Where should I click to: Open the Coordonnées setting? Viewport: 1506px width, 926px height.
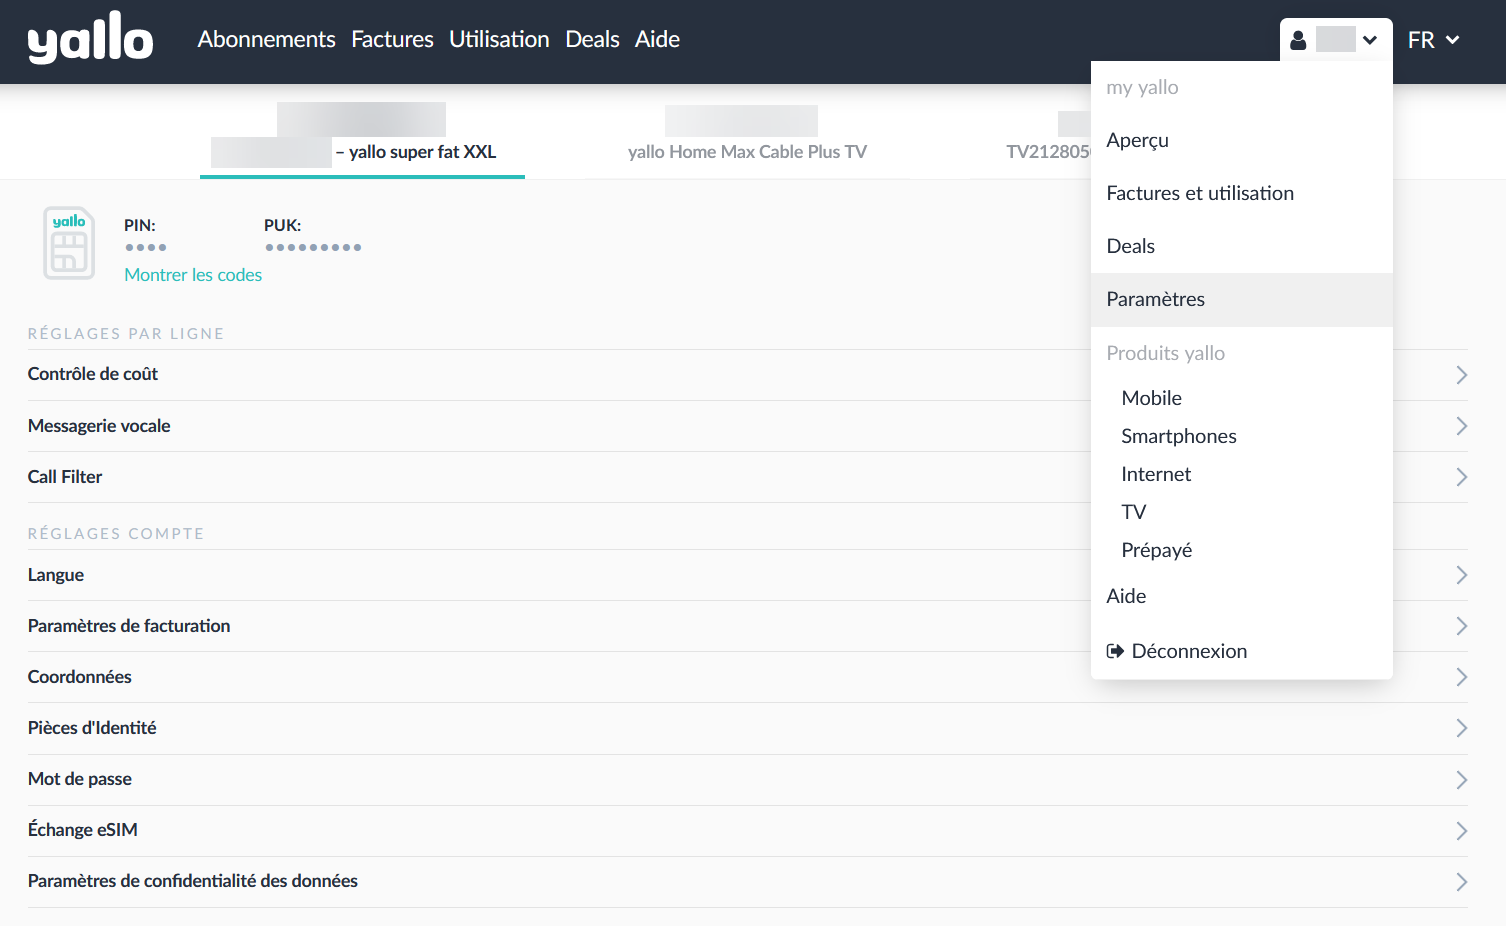(x=748, y=677)
